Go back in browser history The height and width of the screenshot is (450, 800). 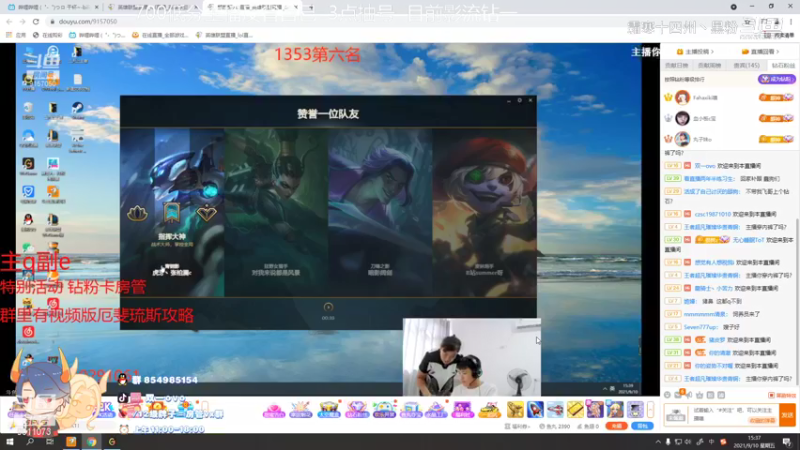tap(9, 21)
